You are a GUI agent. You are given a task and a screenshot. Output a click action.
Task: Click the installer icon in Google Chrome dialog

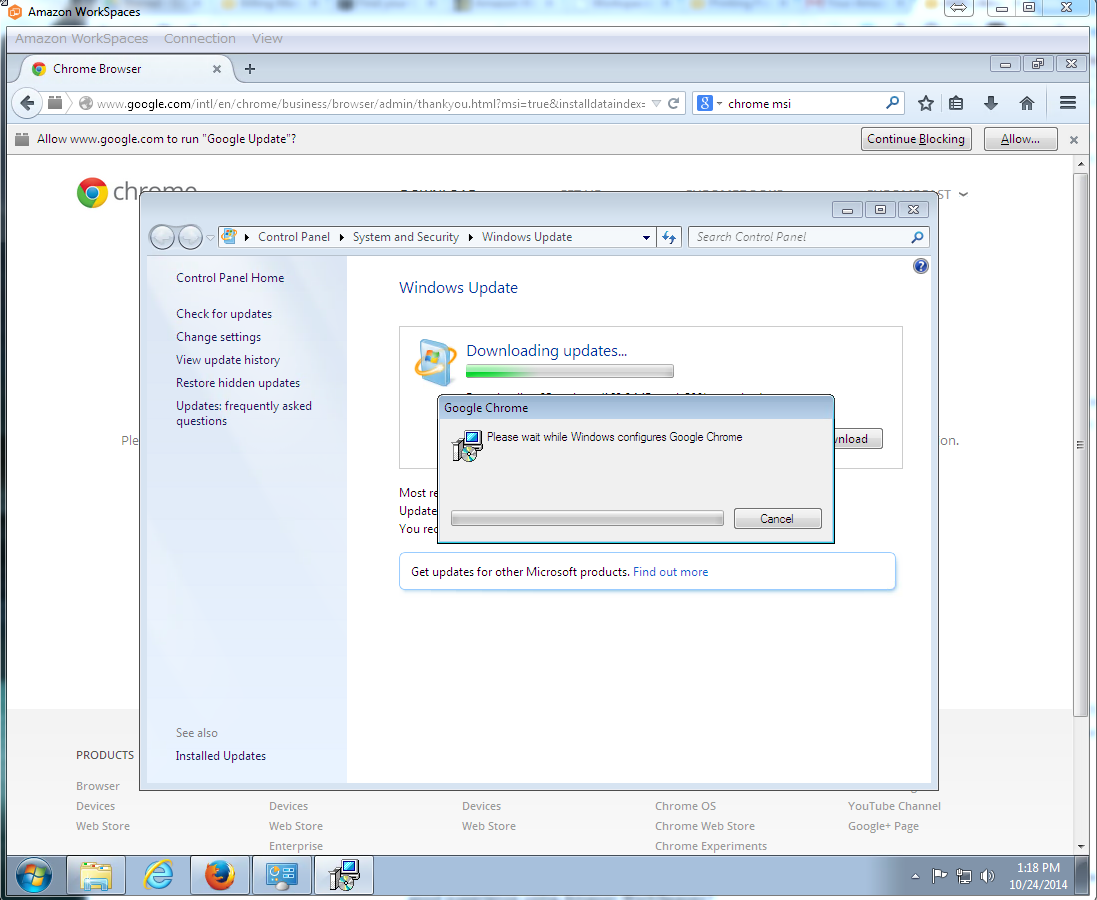tap(467, 446)
